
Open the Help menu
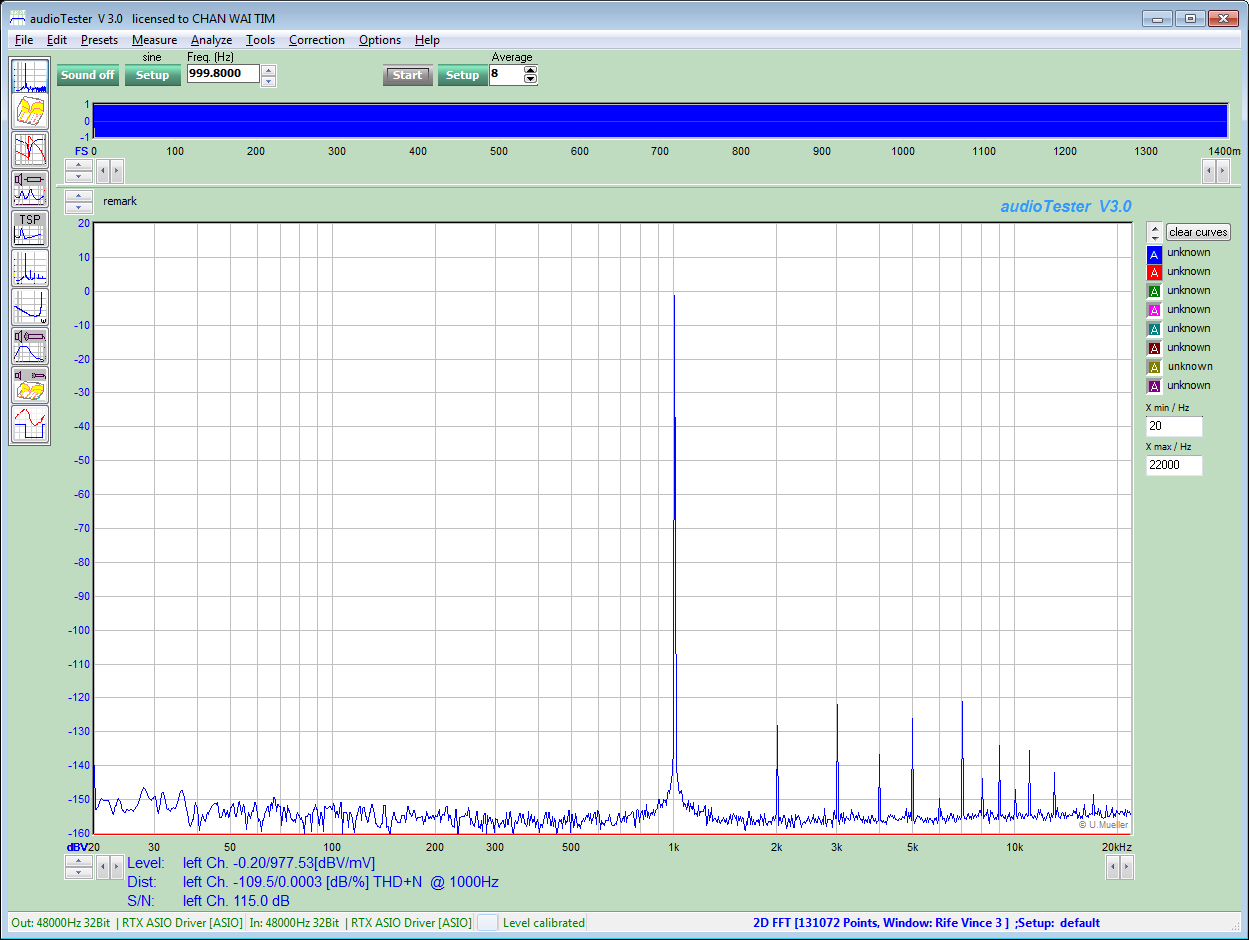tap(427, 40)
